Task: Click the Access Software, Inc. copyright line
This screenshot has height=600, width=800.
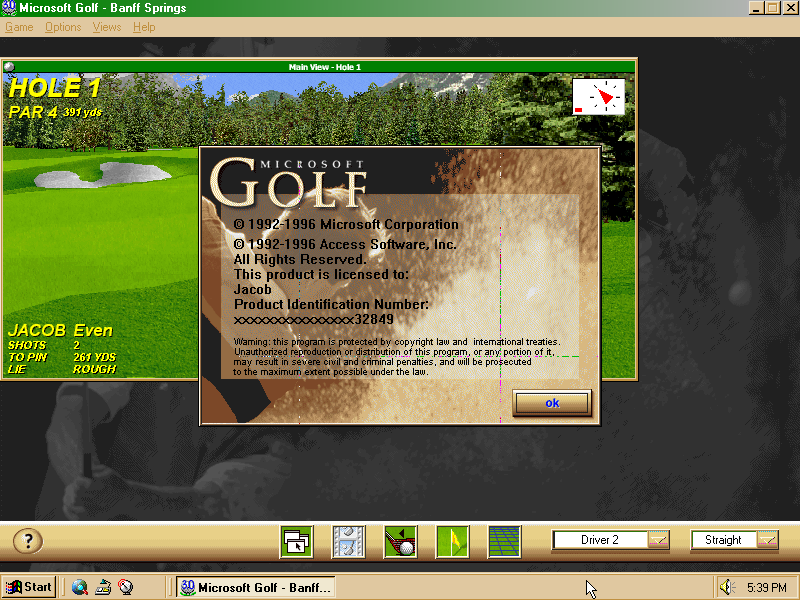Action: 345,244
